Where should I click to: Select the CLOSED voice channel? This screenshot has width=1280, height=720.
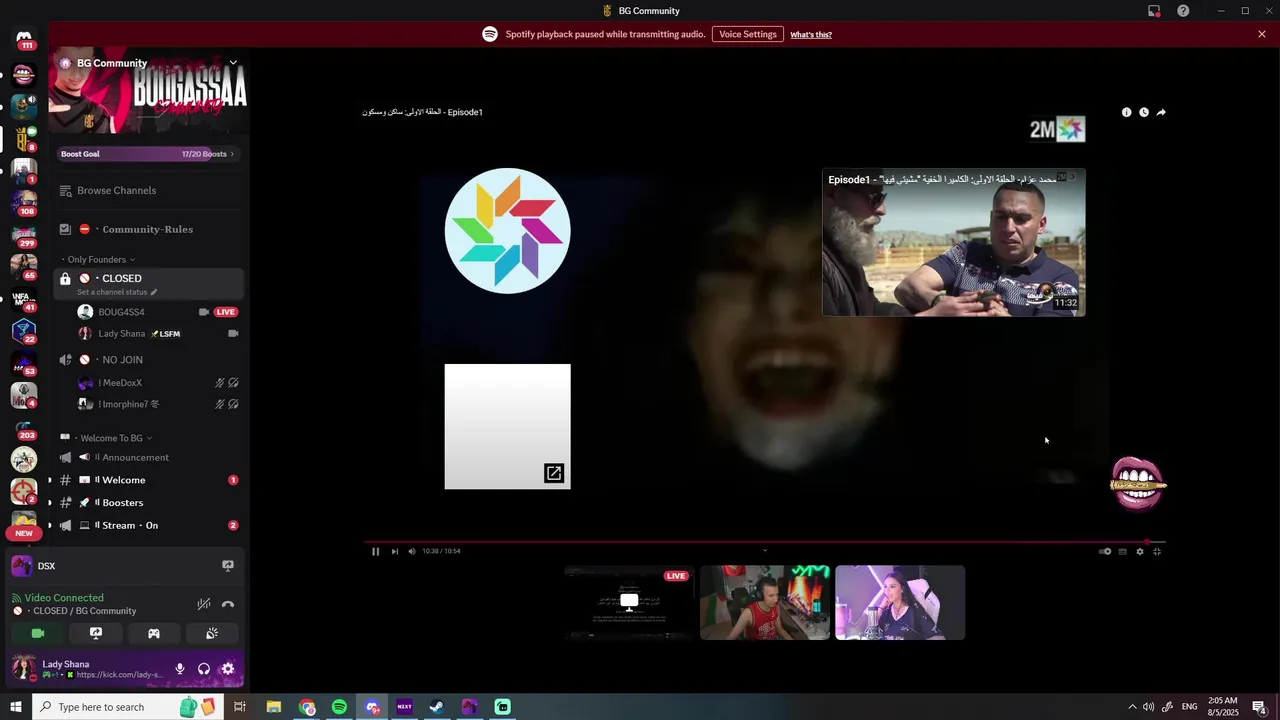tap(148, 284)
